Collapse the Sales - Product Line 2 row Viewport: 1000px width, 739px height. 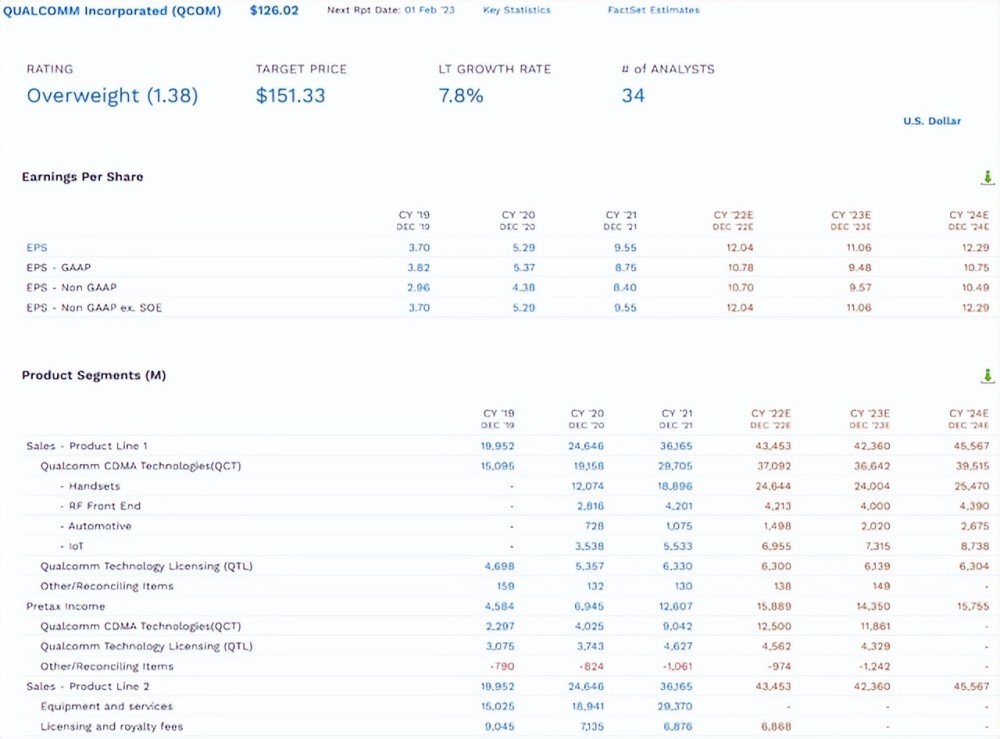(x=87, y=686)
